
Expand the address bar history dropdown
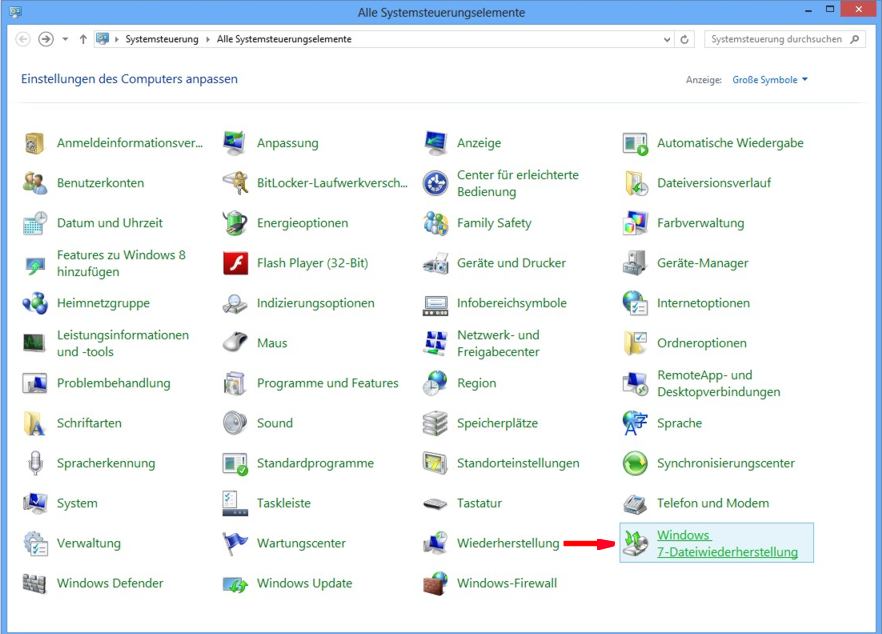667,39
